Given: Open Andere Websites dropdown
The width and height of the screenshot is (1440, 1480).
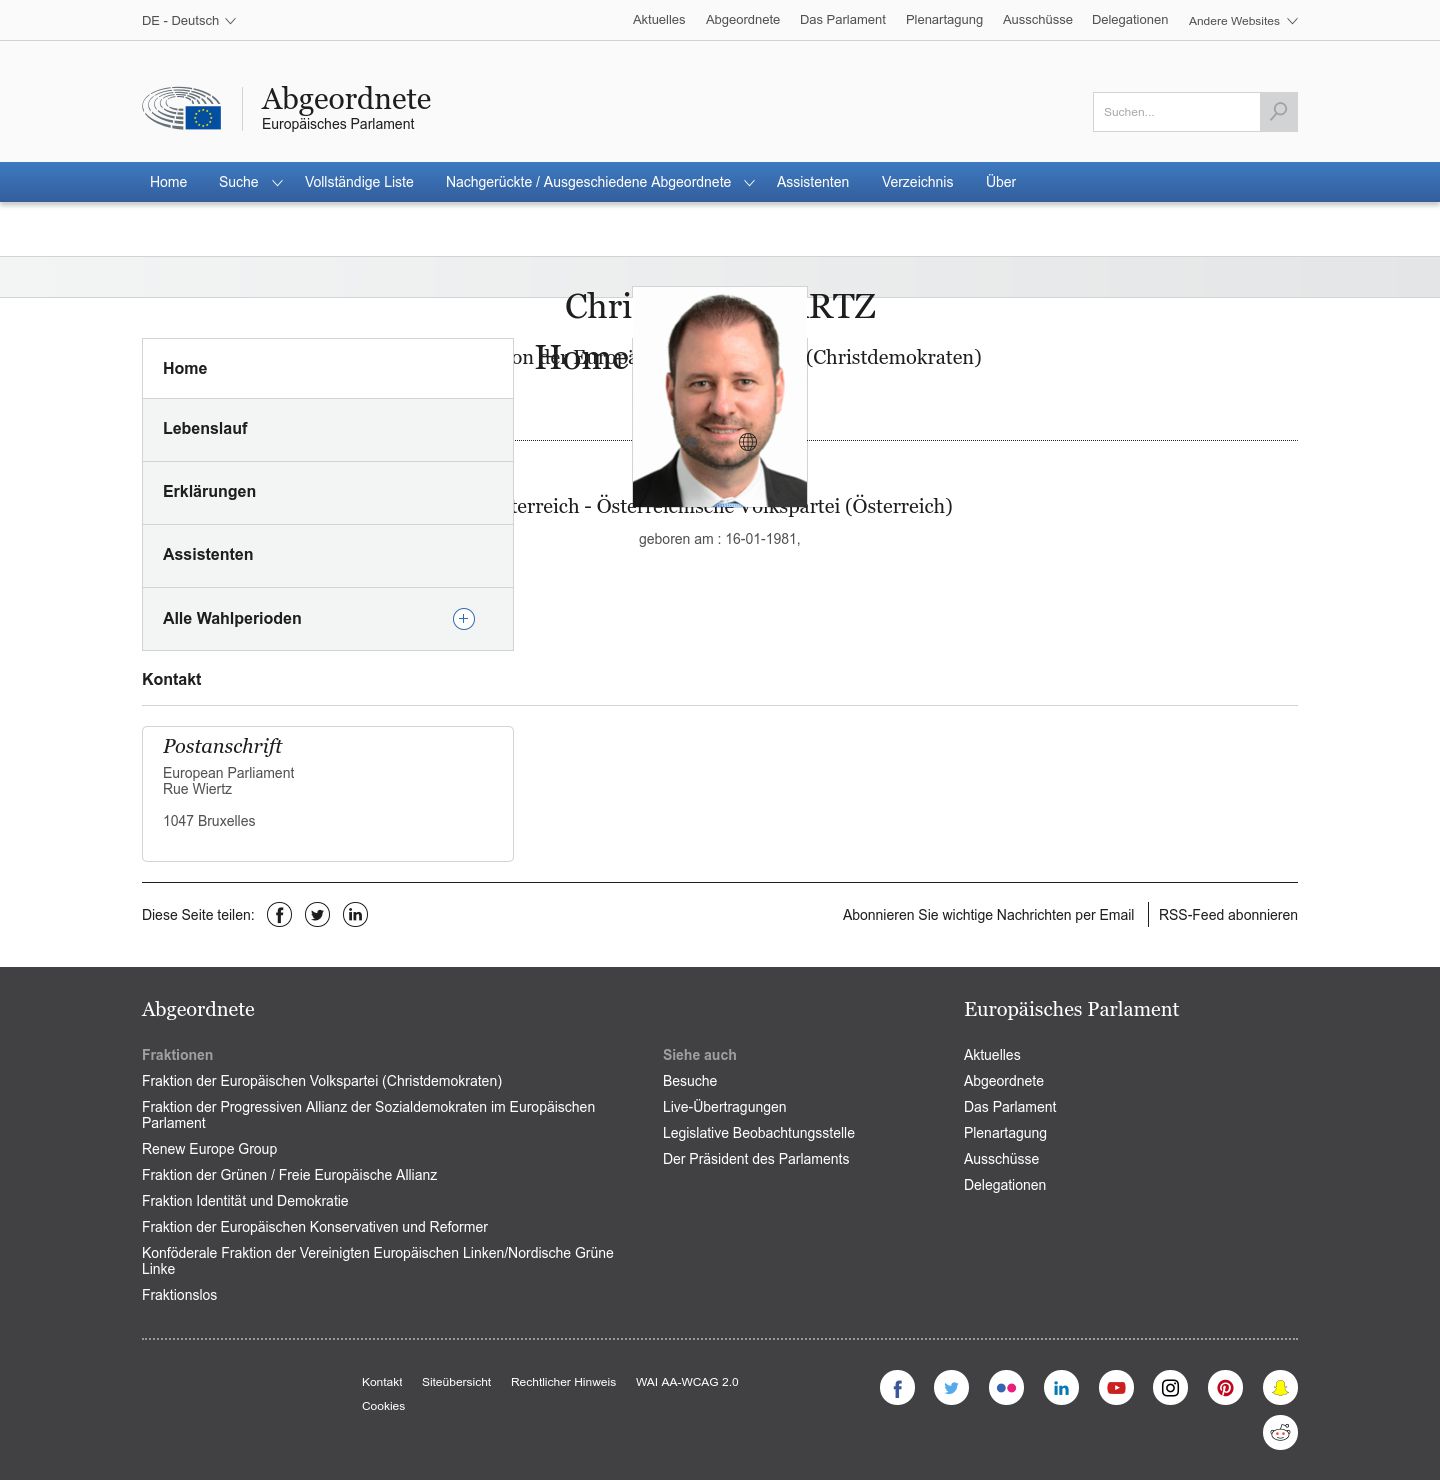Looking at the screenshot, I should 1243,21.
